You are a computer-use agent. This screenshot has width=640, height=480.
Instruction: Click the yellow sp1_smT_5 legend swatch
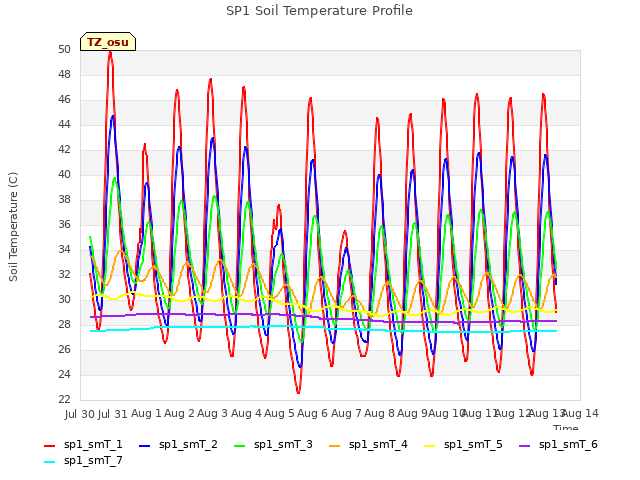click(x=429, y=446)
